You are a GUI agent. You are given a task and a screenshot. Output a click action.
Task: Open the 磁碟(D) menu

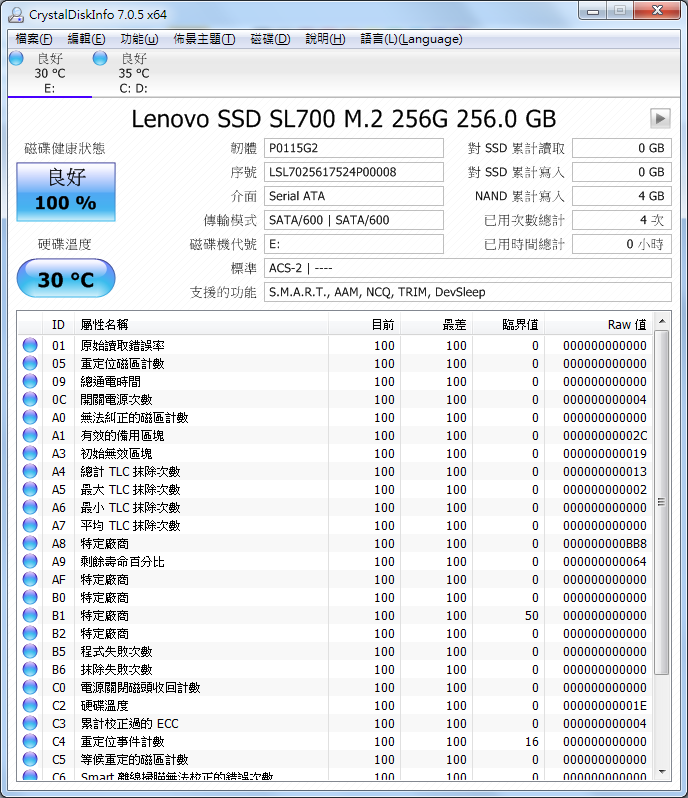coord(270,39)
